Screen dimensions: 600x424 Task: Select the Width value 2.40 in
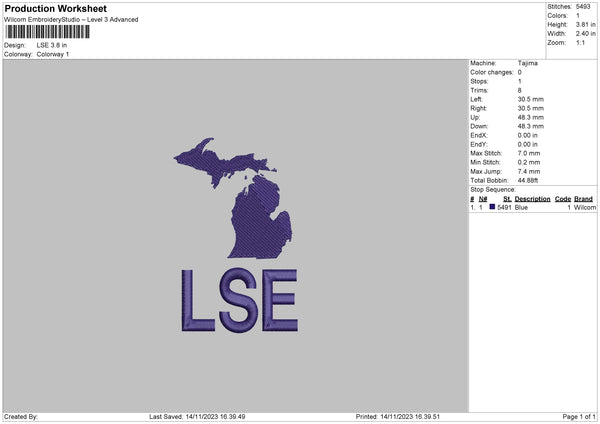click(585, 34)
